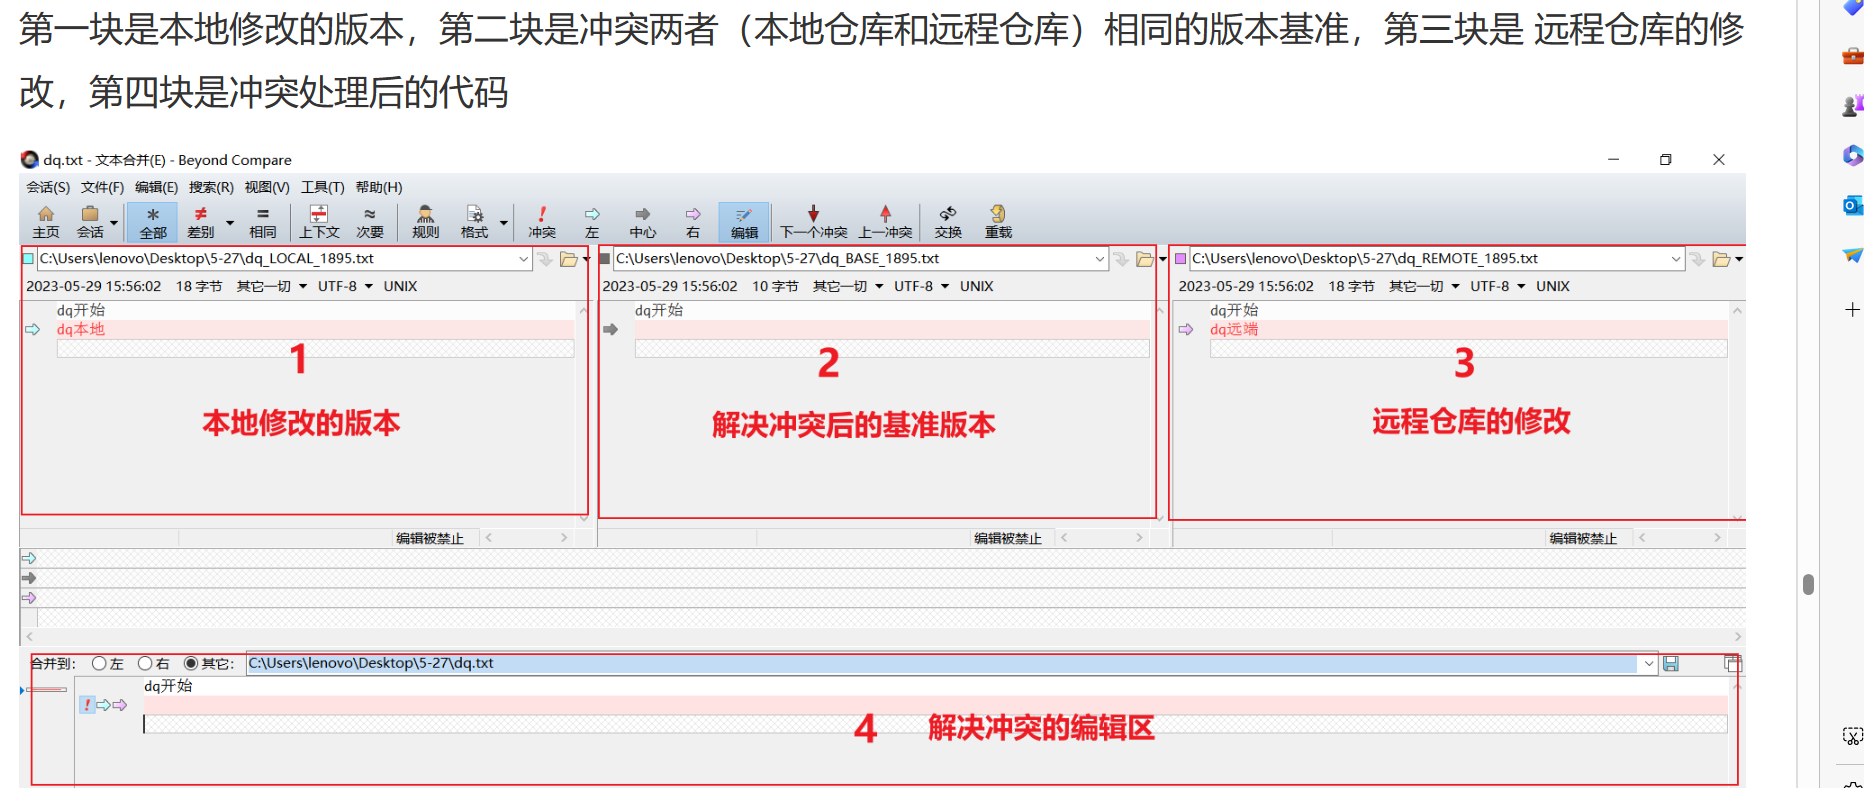Open UTF-8 encoding dropdown in local pane
The image size is (1864, 788).
[x=345, y=286]
